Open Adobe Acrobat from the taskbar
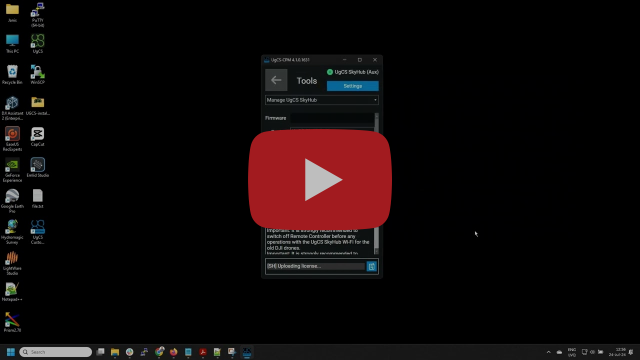640x360 pixels. tap(203, 352)
